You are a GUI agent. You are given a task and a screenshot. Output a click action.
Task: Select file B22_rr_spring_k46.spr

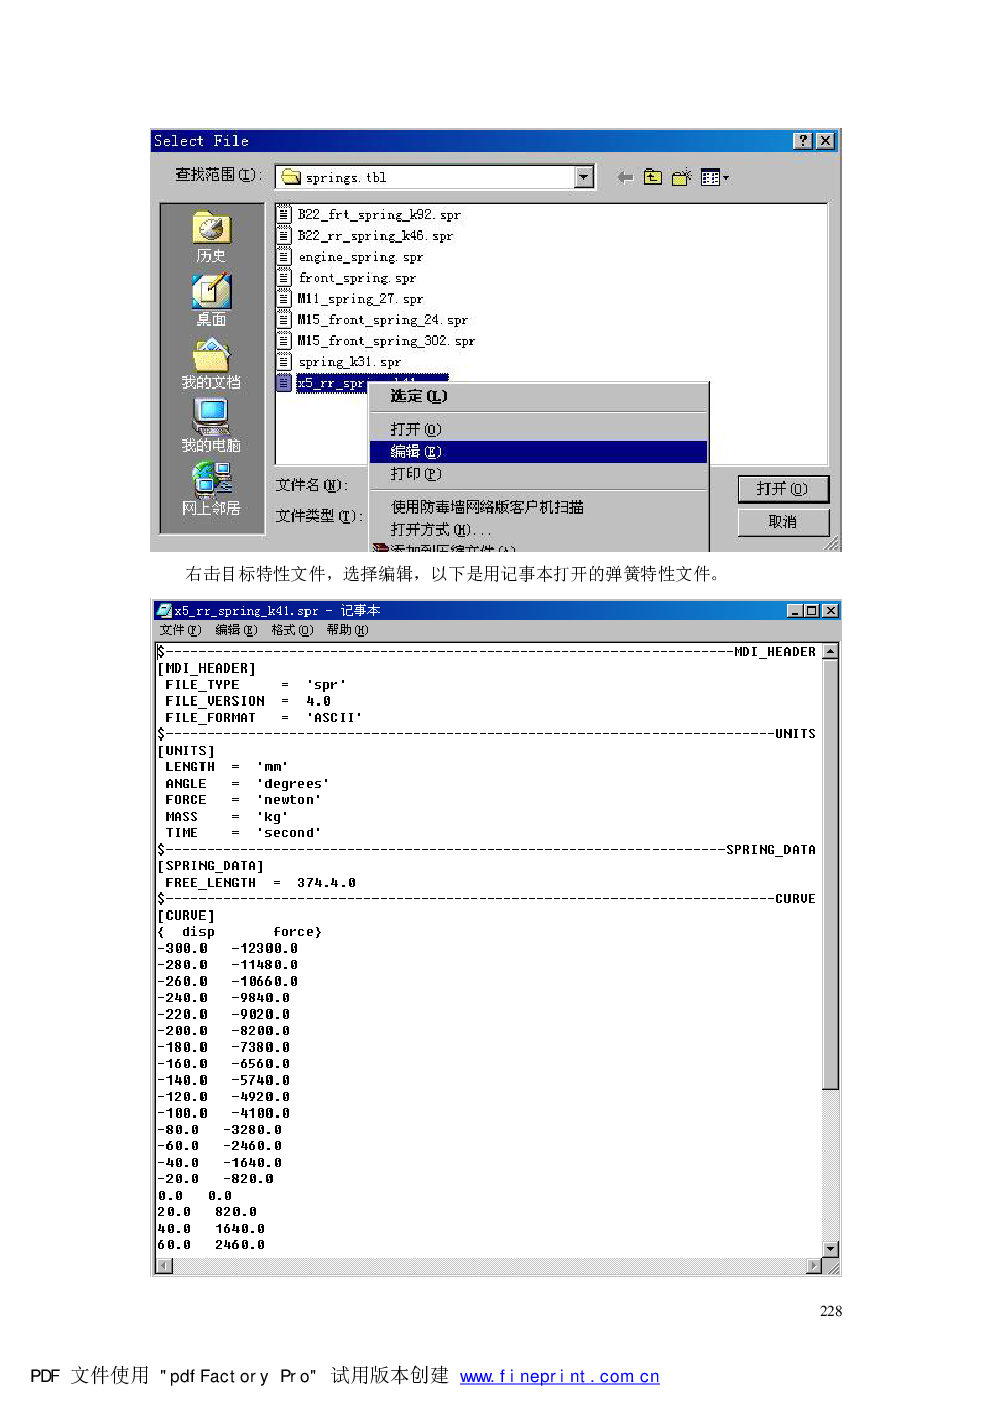pyautogui.click(x=365, y=235)
